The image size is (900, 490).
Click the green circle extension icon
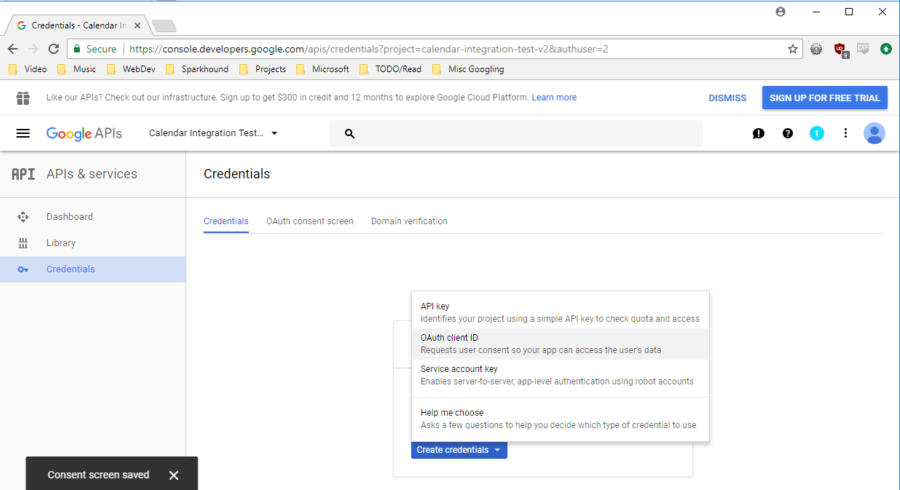click(x=886, y=49)
